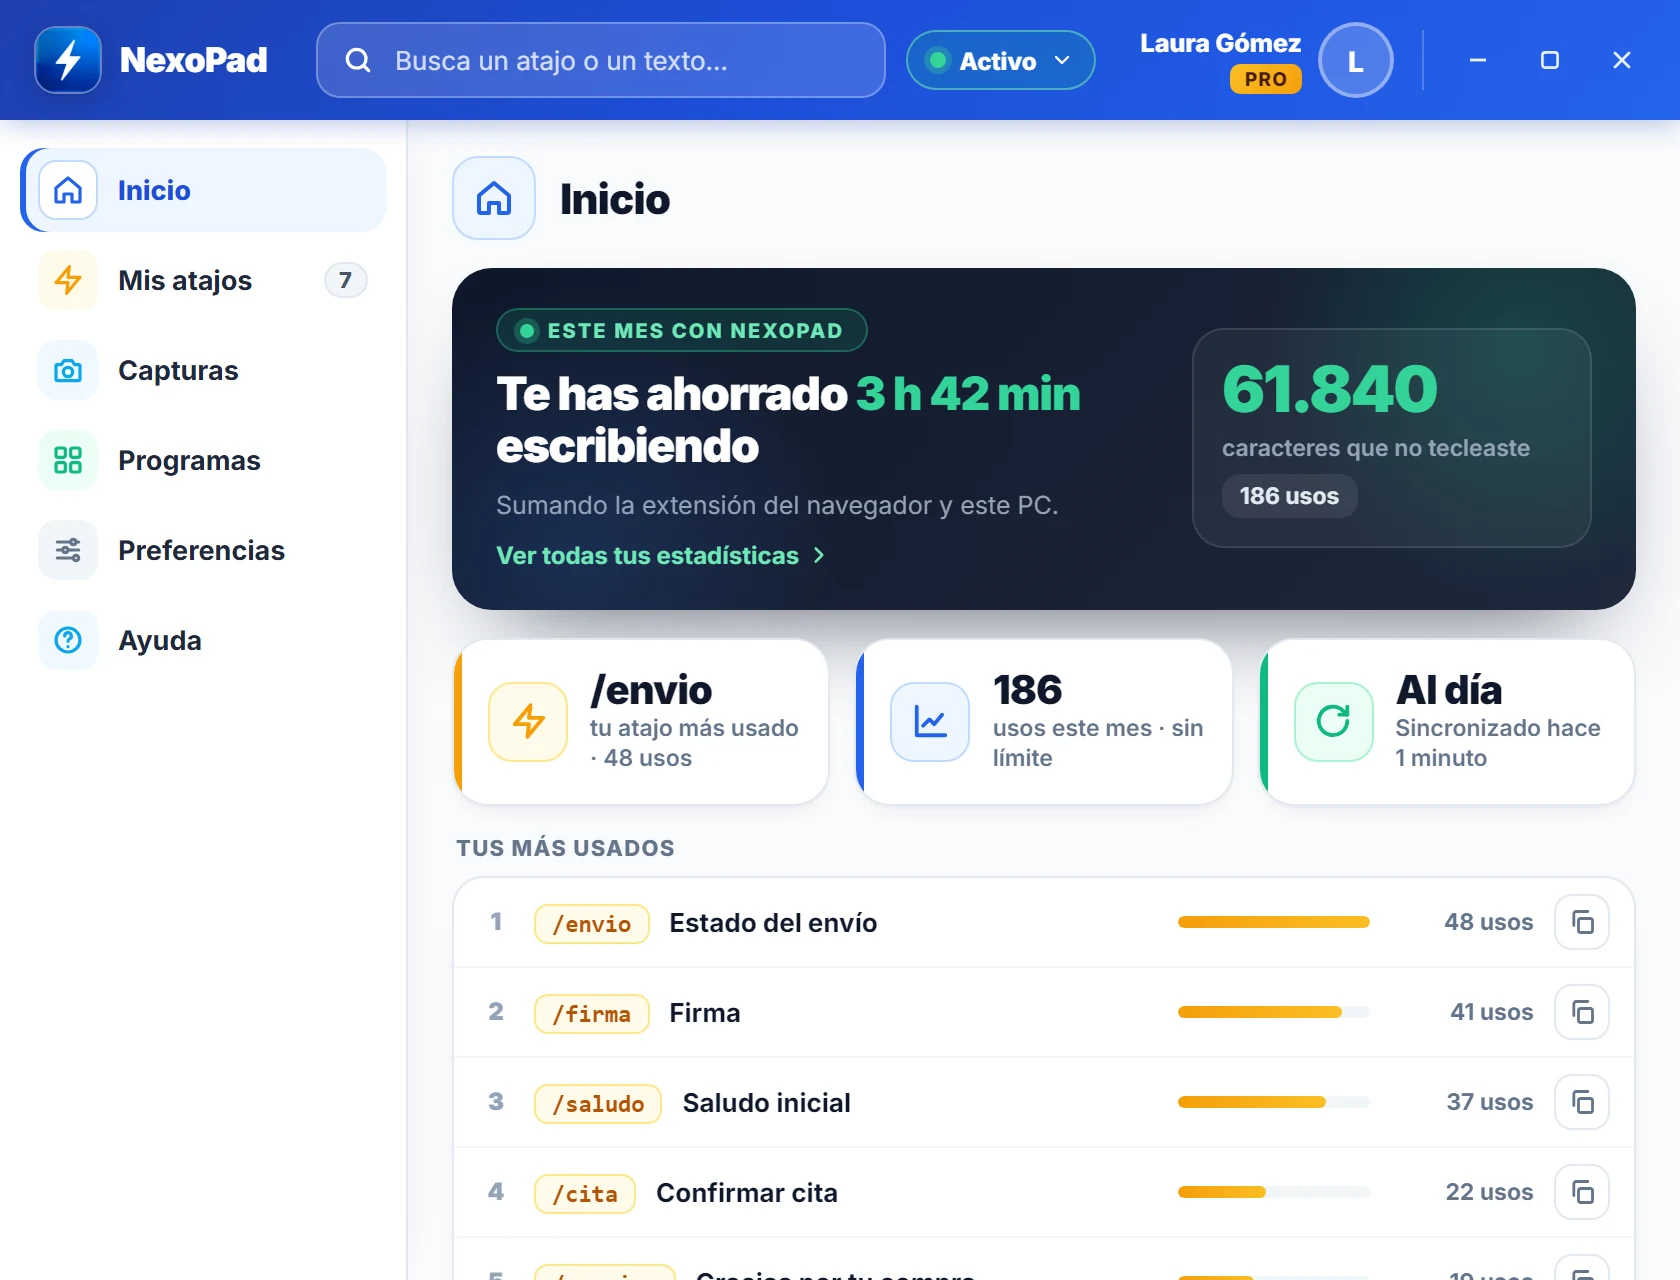1680x1280 pixels.
Task: Click the /firma shortcut tag
Action: [x=592, y=1013]
